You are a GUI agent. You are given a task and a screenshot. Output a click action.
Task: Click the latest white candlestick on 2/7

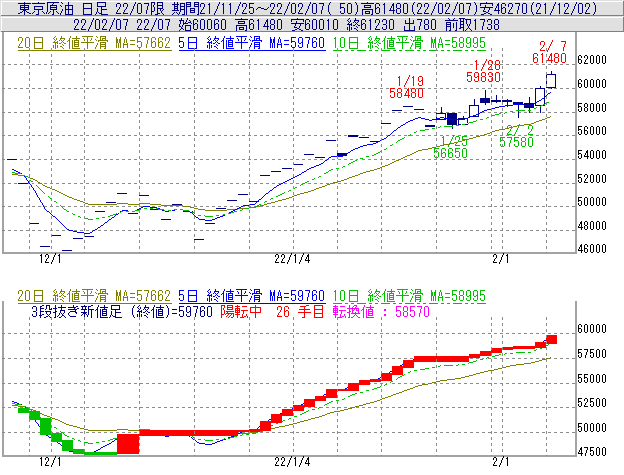coord(551,81)
